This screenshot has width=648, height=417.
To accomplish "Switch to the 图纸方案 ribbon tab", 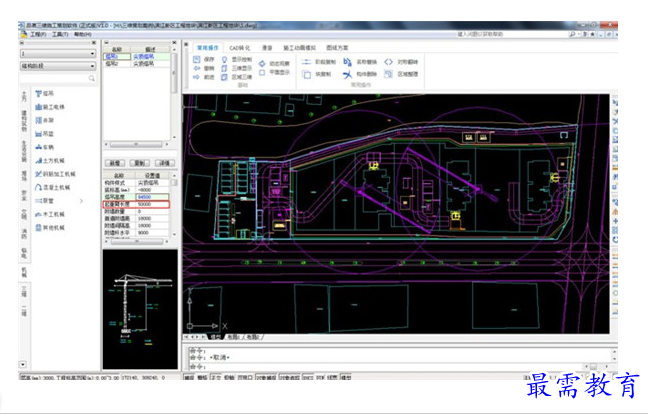I will pos(337,48).
